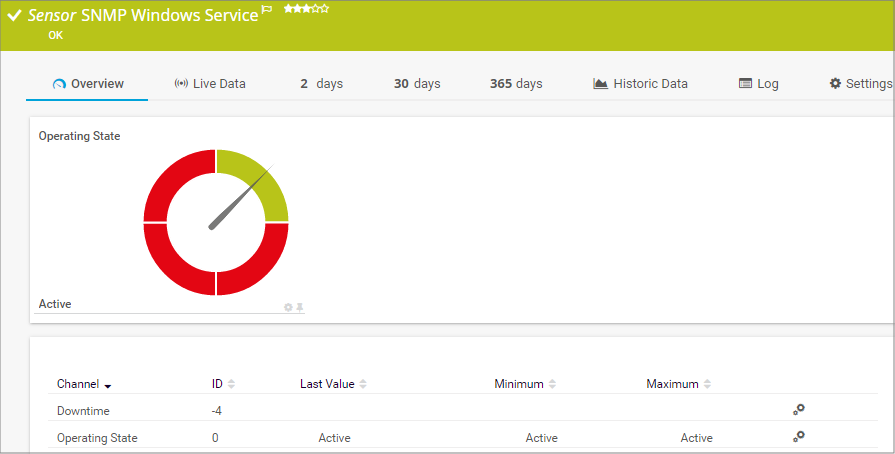Open the sensor Settings tab

(x=860, y=84)
